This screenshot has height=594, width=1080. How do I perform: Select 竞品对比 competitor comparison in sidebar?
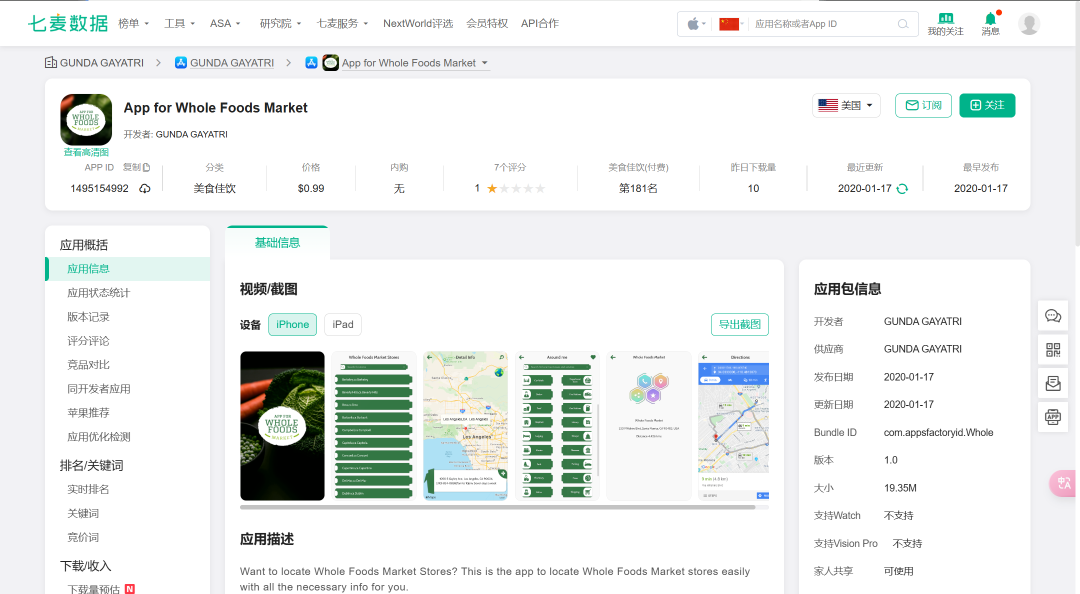coord(88,365)
